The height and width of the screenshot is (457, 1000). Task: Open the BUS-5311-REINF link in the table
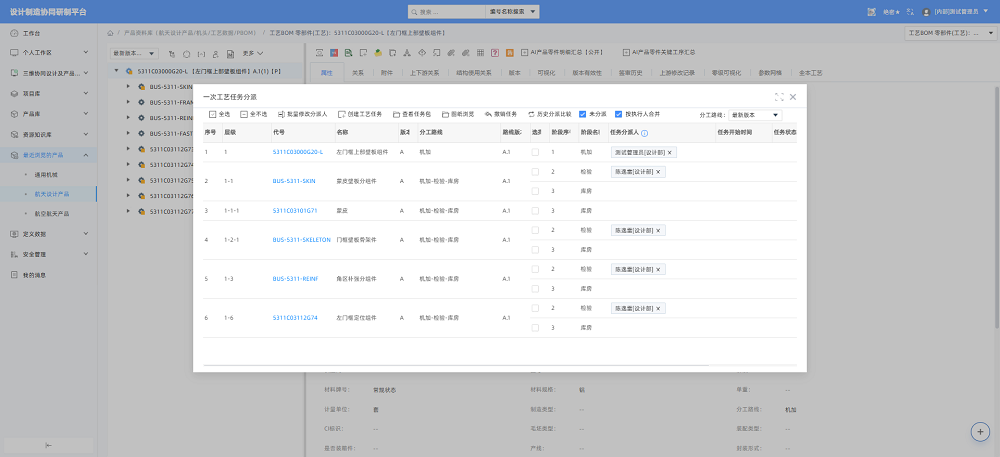coord(295,279)
